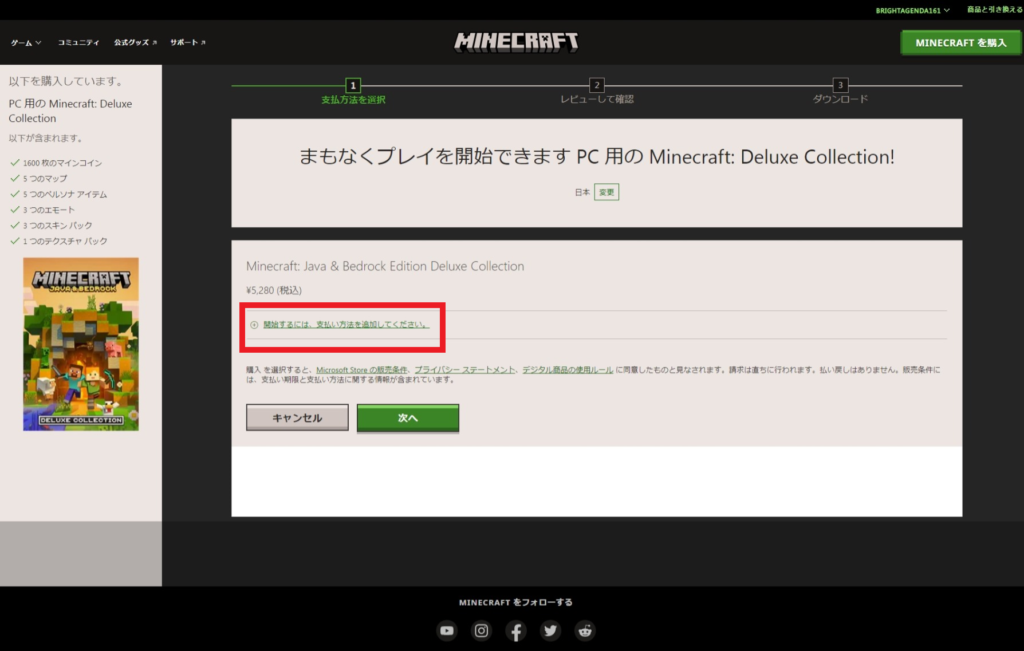Open the コミュニティ menu item

pos(78,42)
